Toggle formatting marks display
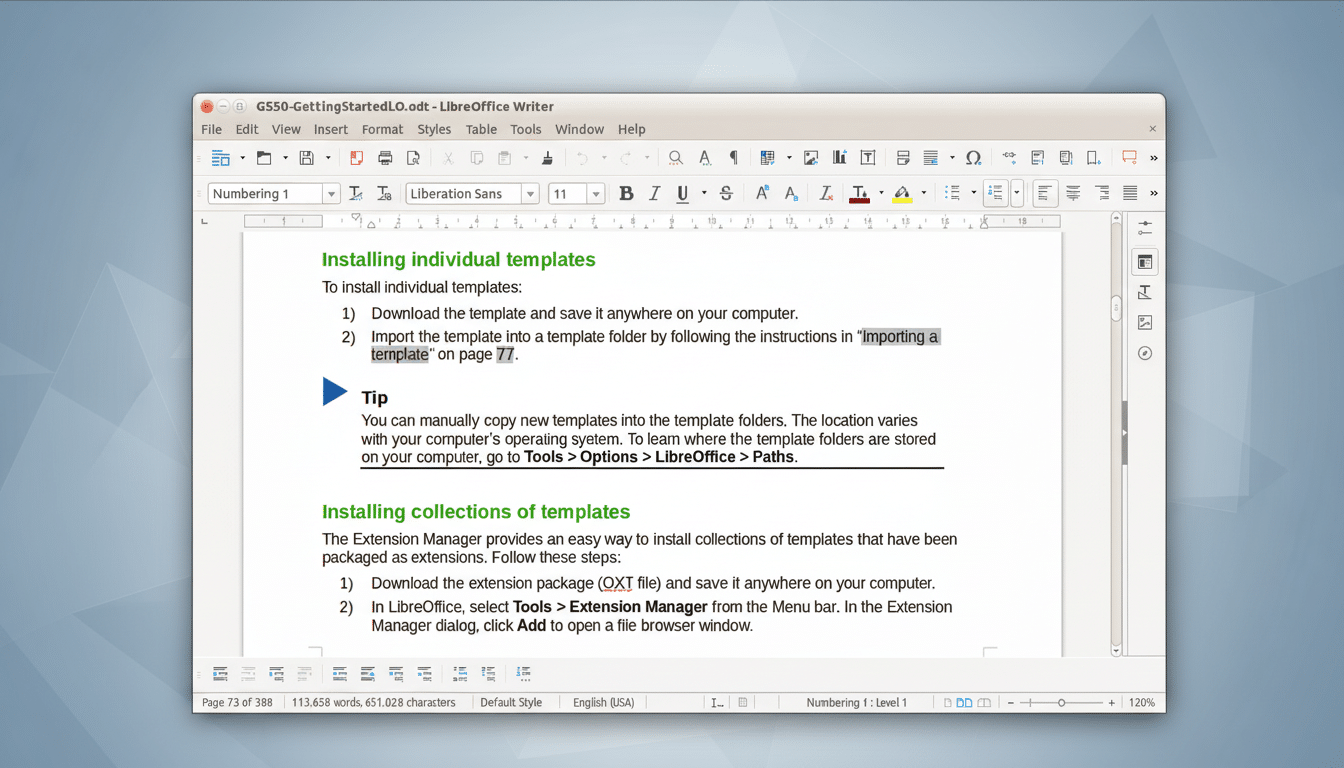Screen dimensions: 1344x768 tap(733, 157)
